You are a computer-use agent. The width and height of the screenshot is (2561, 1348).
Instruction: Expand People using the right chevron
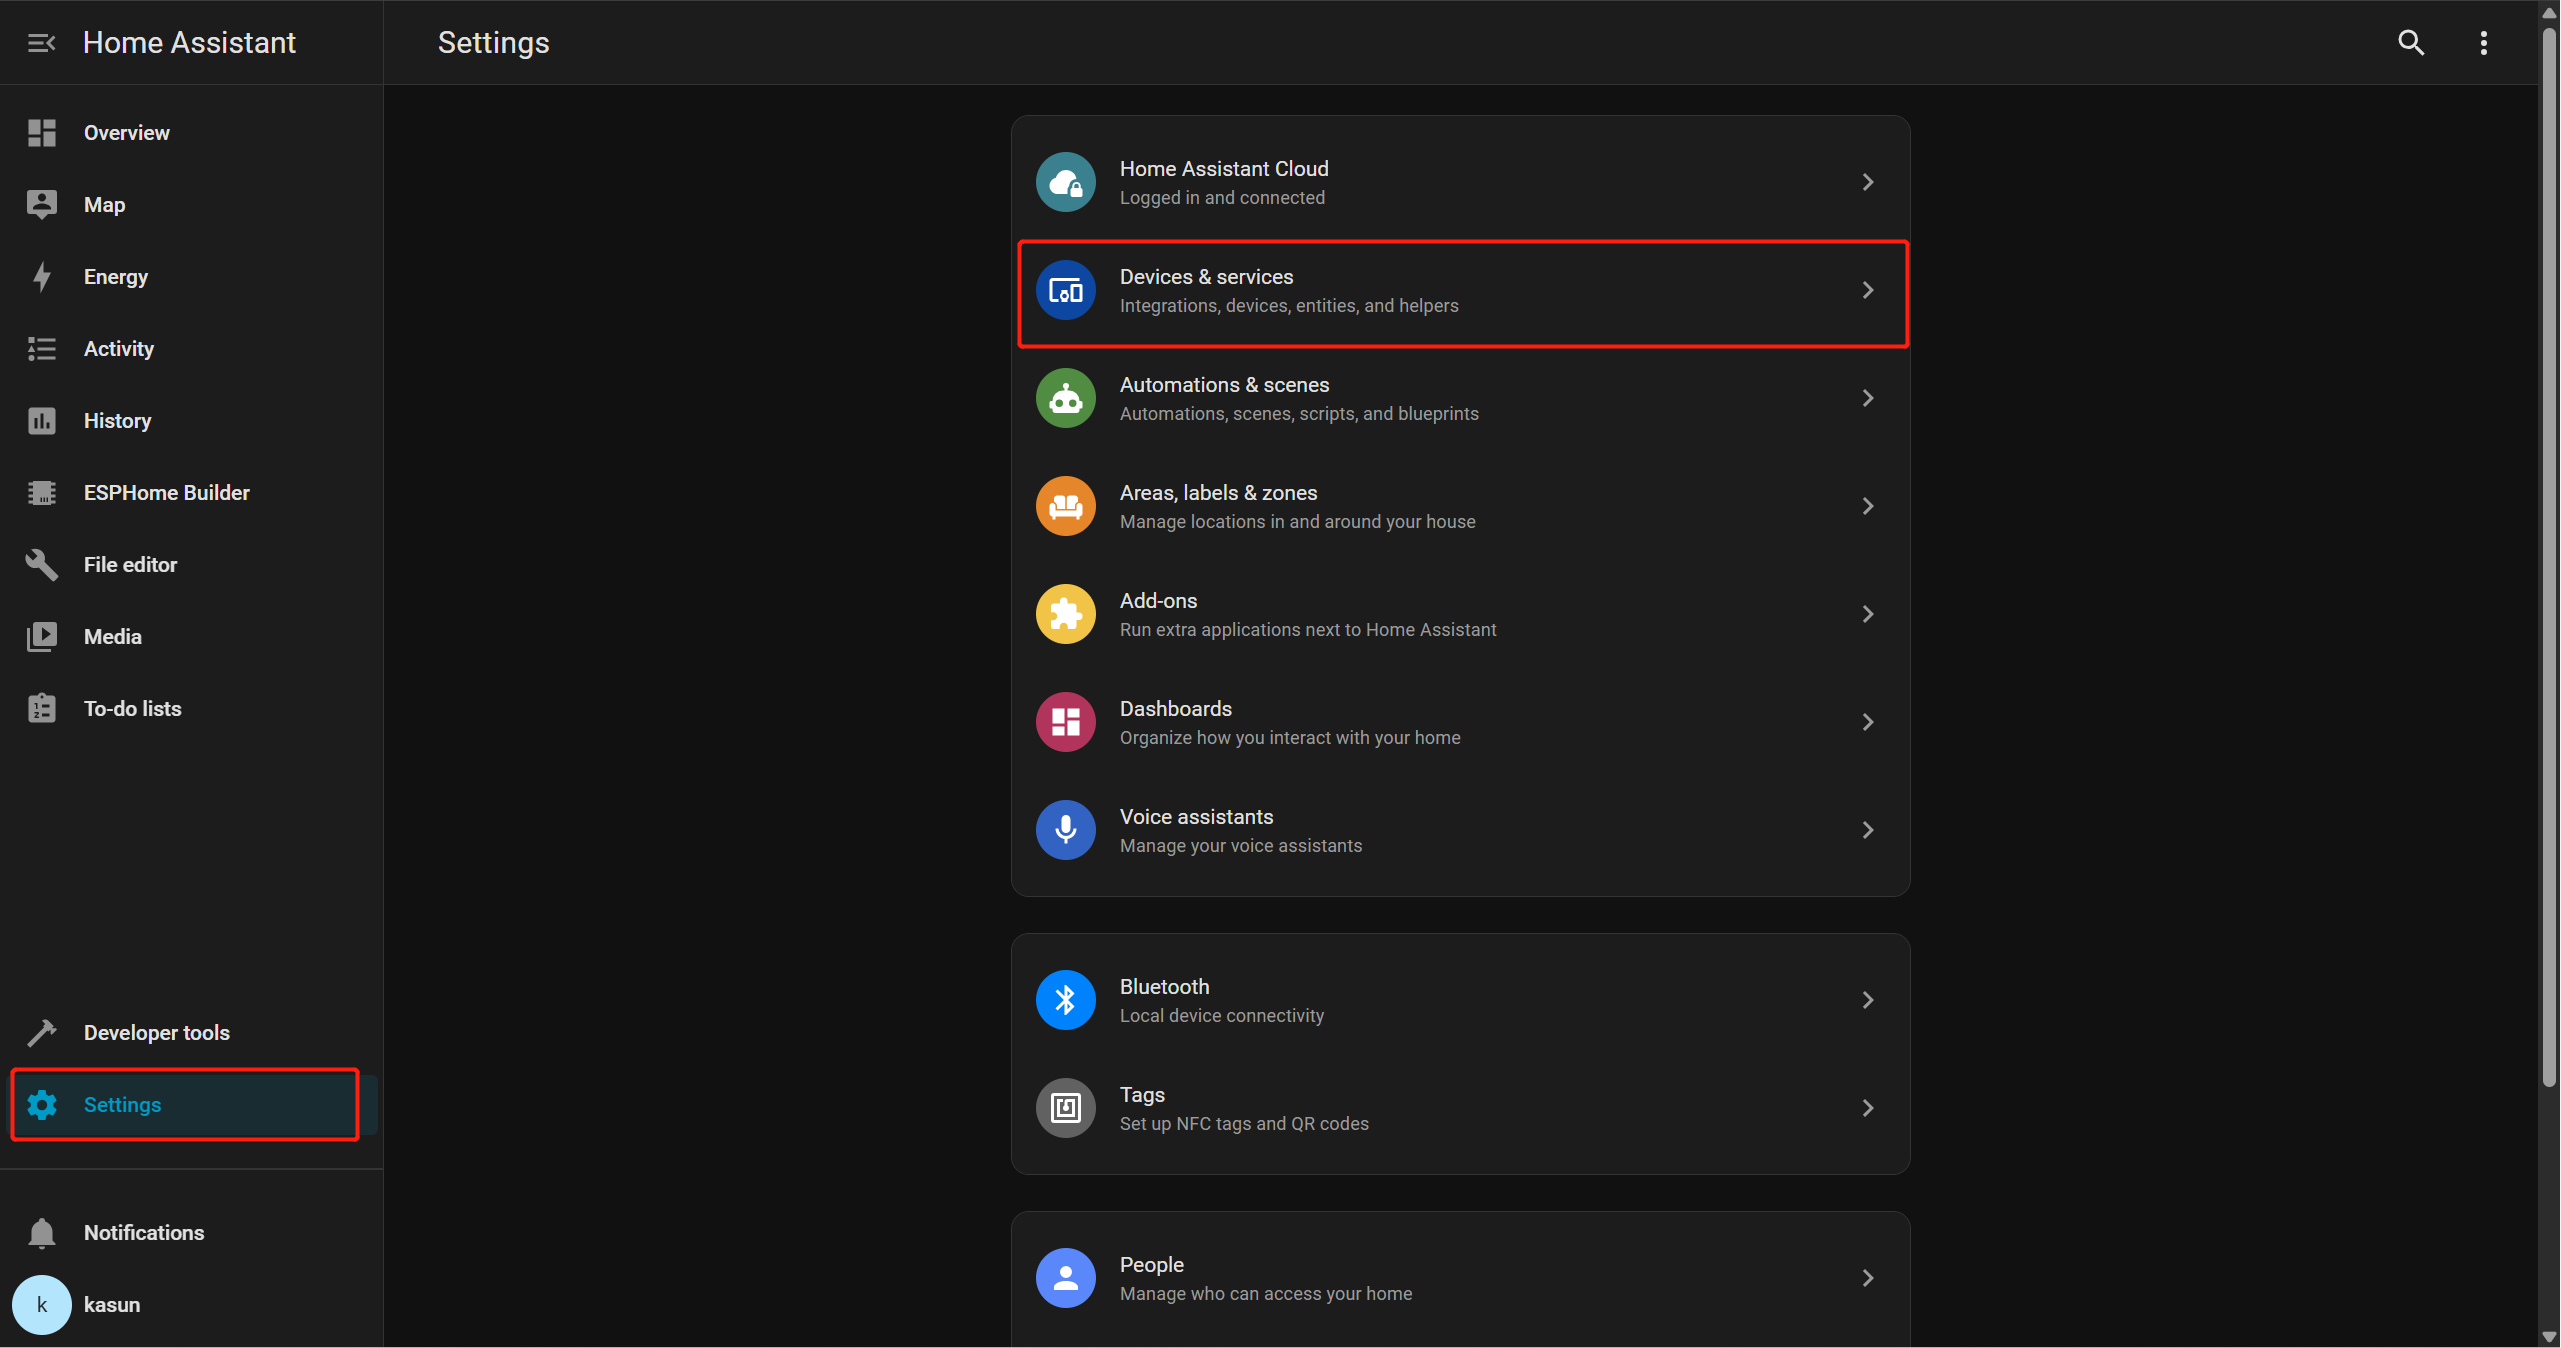(x=1867, y=1278)
